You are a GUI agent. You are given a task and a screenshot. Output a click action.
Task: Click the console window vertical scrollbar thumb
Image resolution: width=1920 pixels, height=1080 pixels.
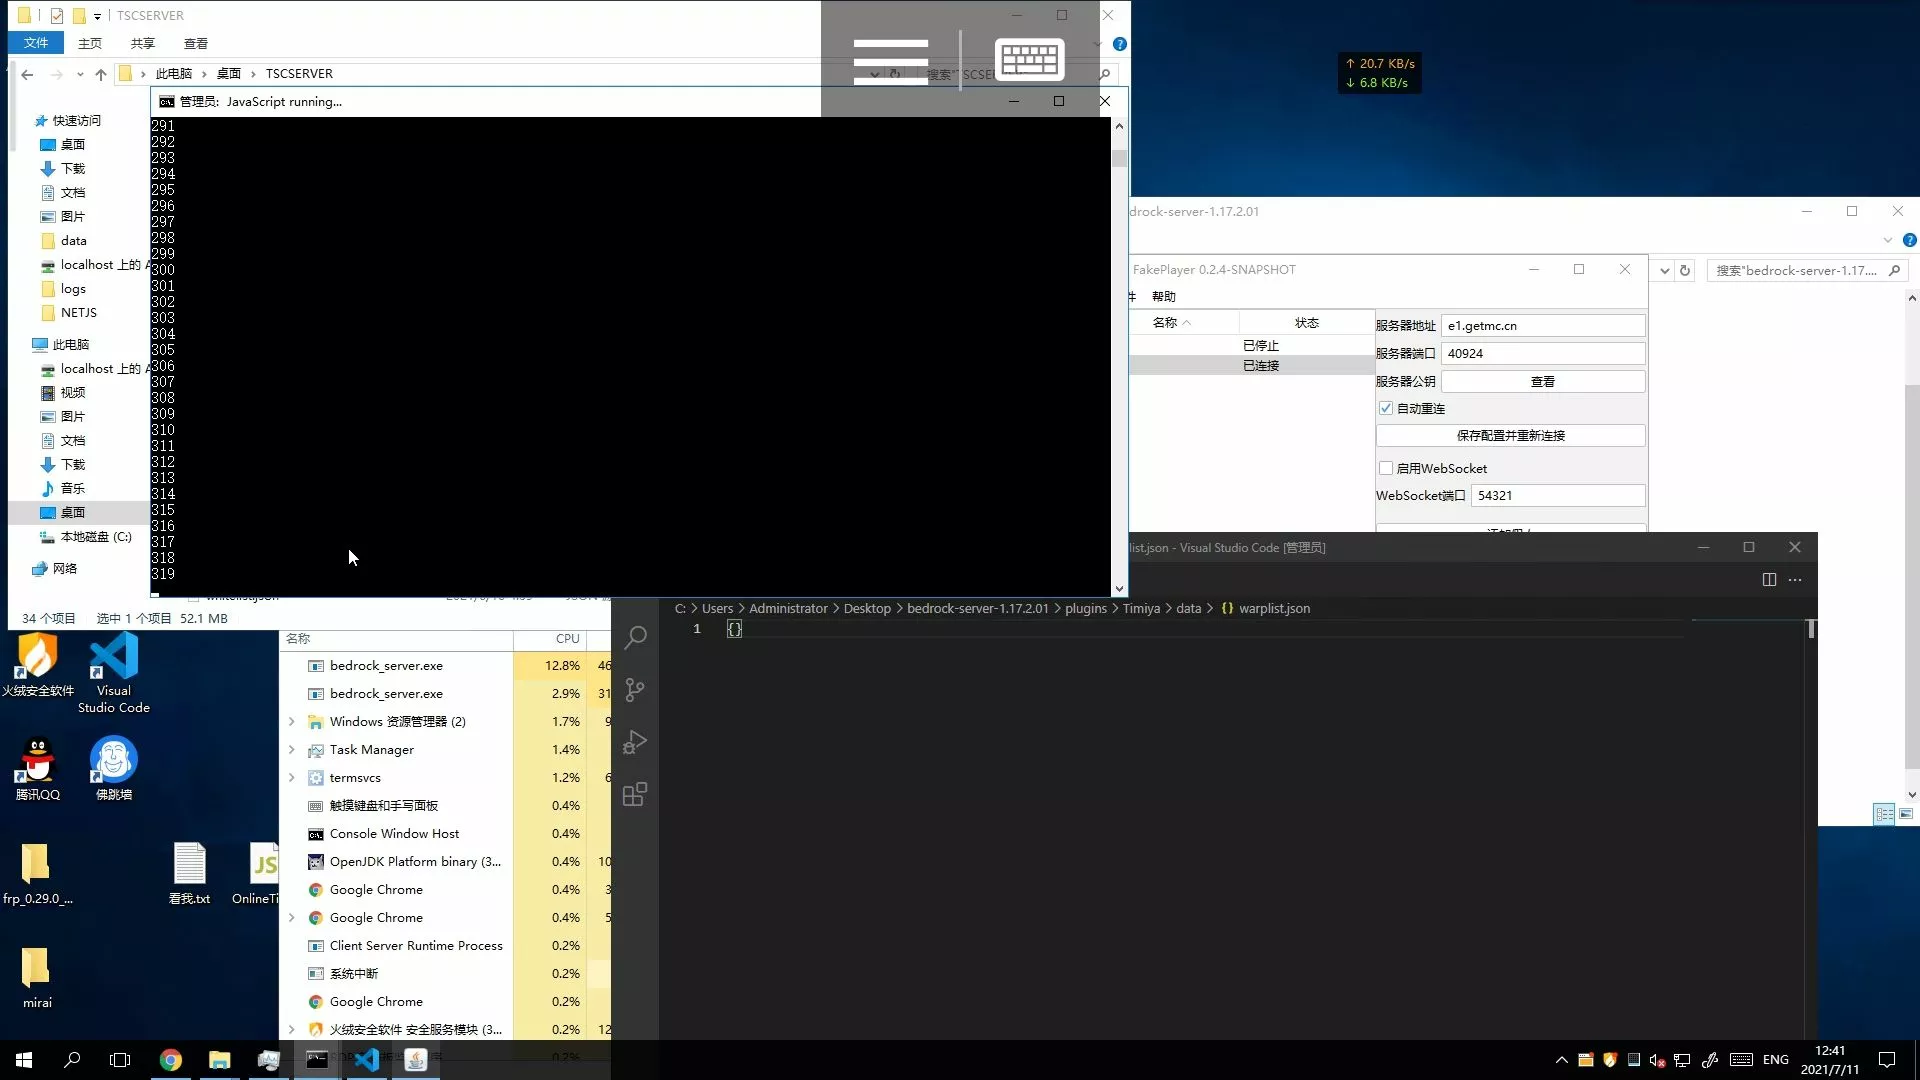(x=1119, y=158)
